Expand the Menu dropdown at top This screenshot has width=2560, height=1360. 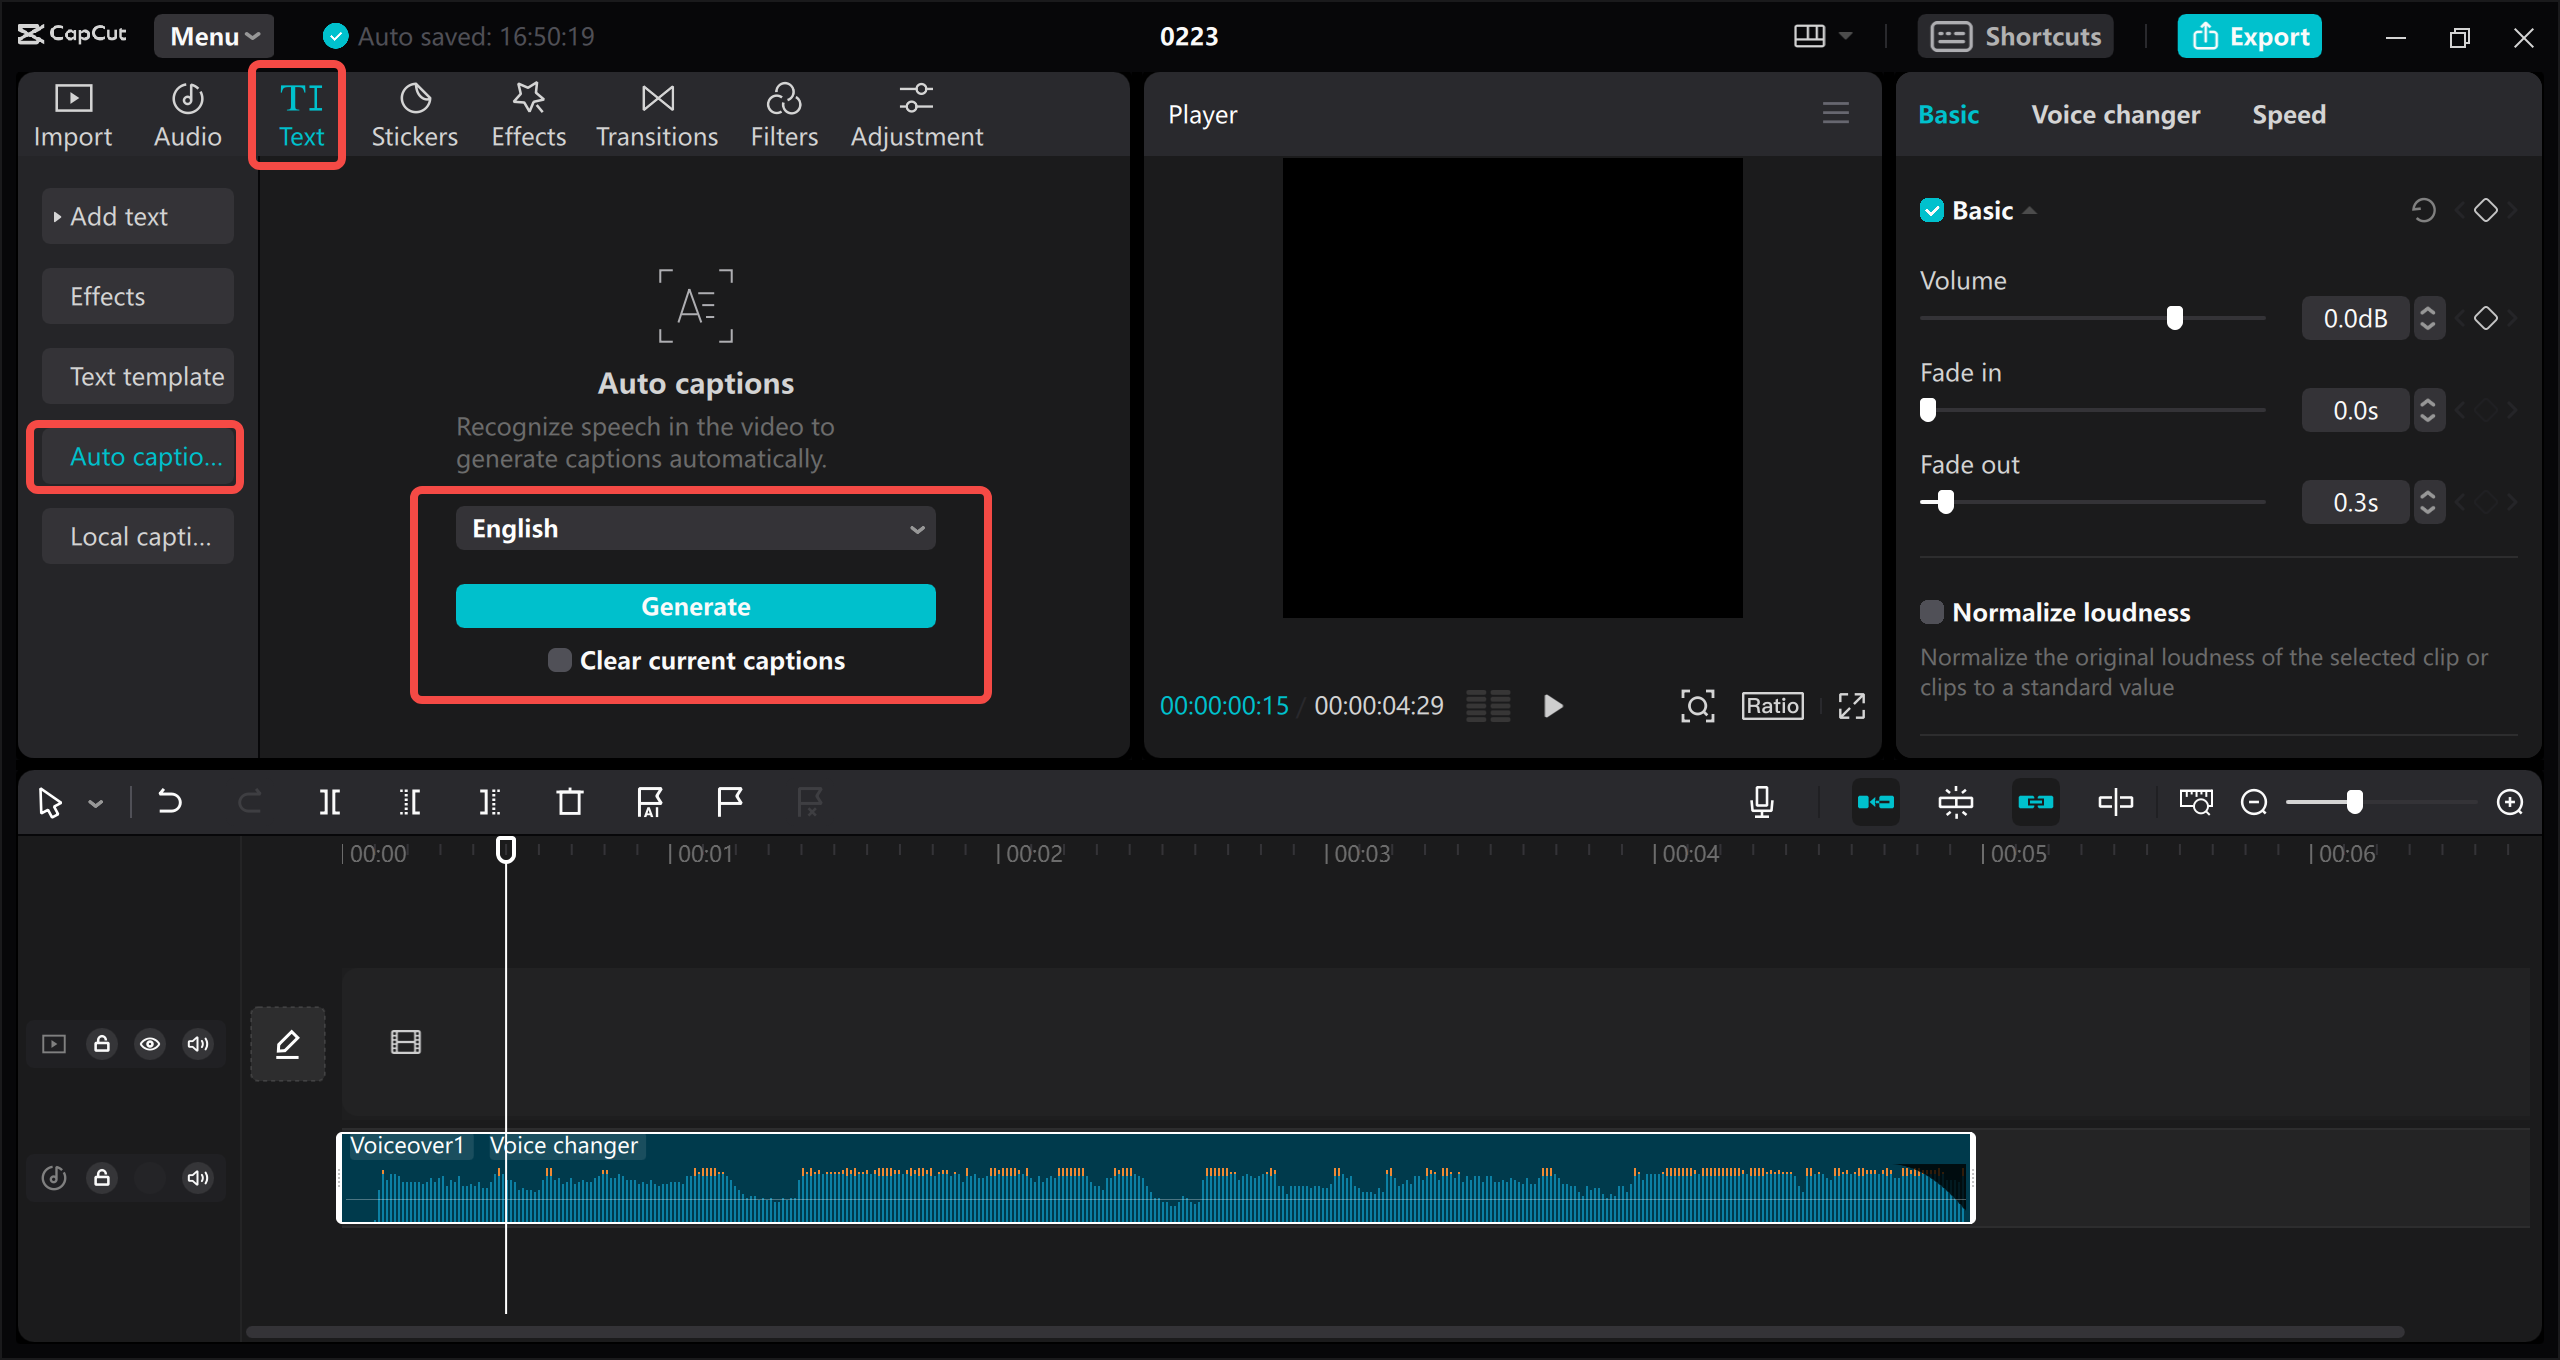(x=213, y=37)
